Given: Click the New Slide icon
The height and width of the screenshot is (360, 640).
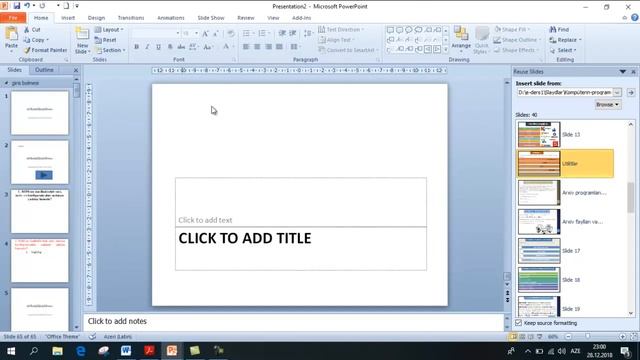Looking at the screenshot, I should click(82, 34).
